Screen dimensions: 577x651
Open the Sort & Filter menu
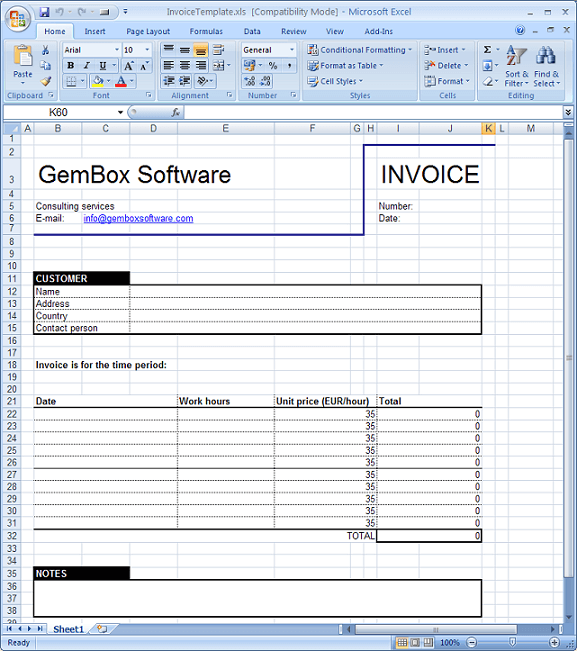pyautogui.click(x=516, y=66)
